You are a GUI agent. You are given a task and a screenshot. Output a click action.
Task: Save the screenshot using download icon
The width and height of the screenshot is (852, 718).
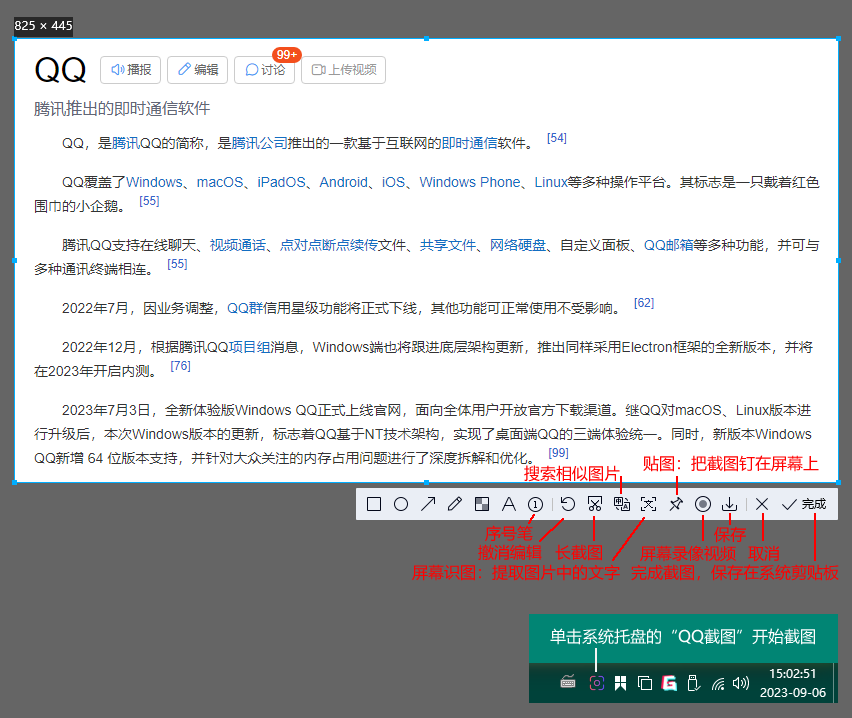point(730,504)
